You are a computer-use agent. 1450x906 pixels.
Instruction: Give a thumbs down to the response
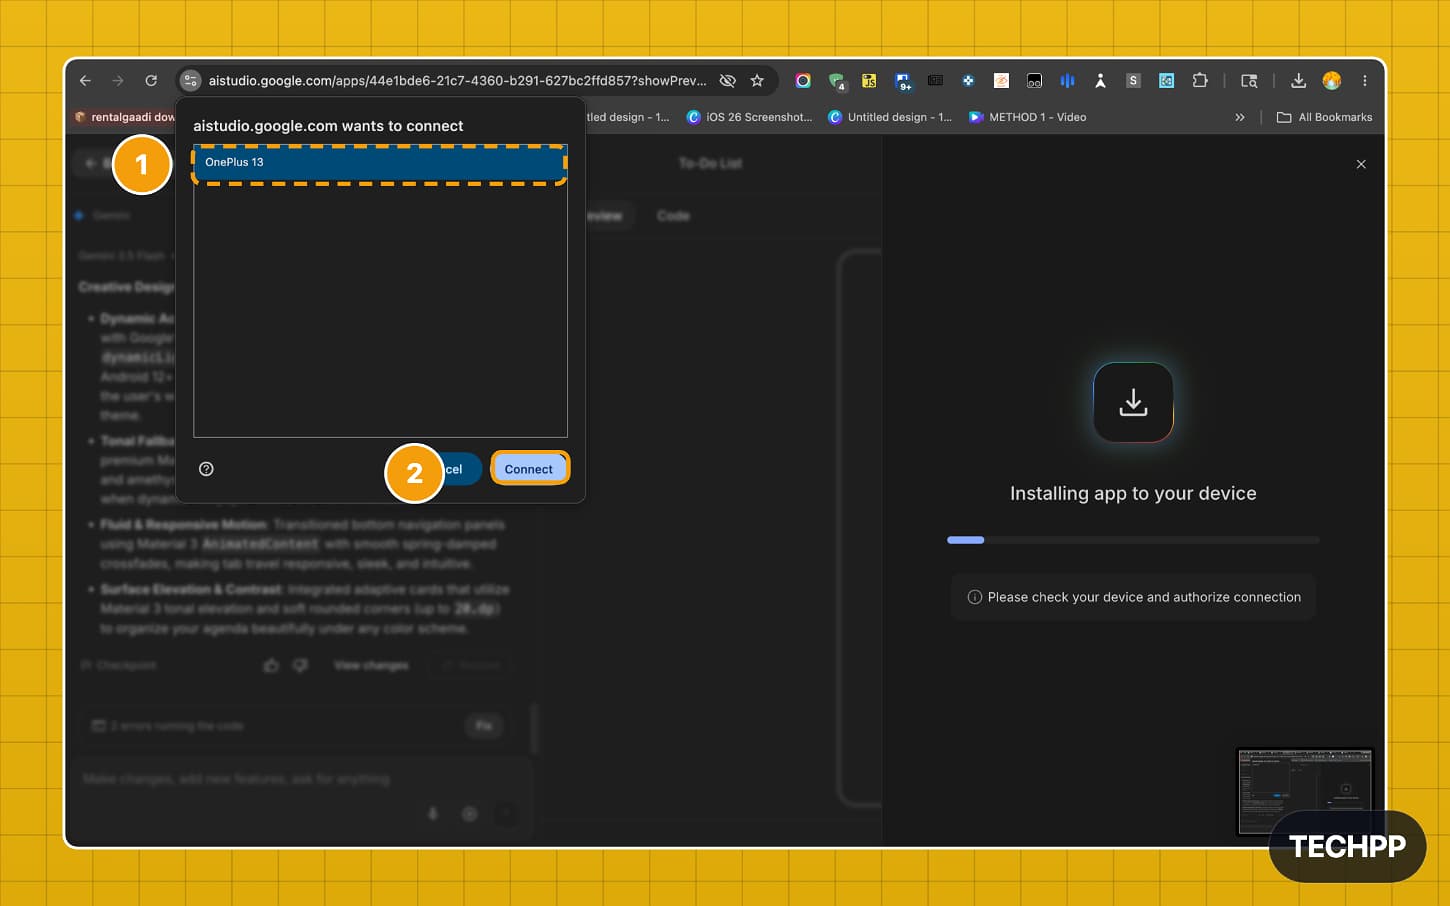pos(300,665)
